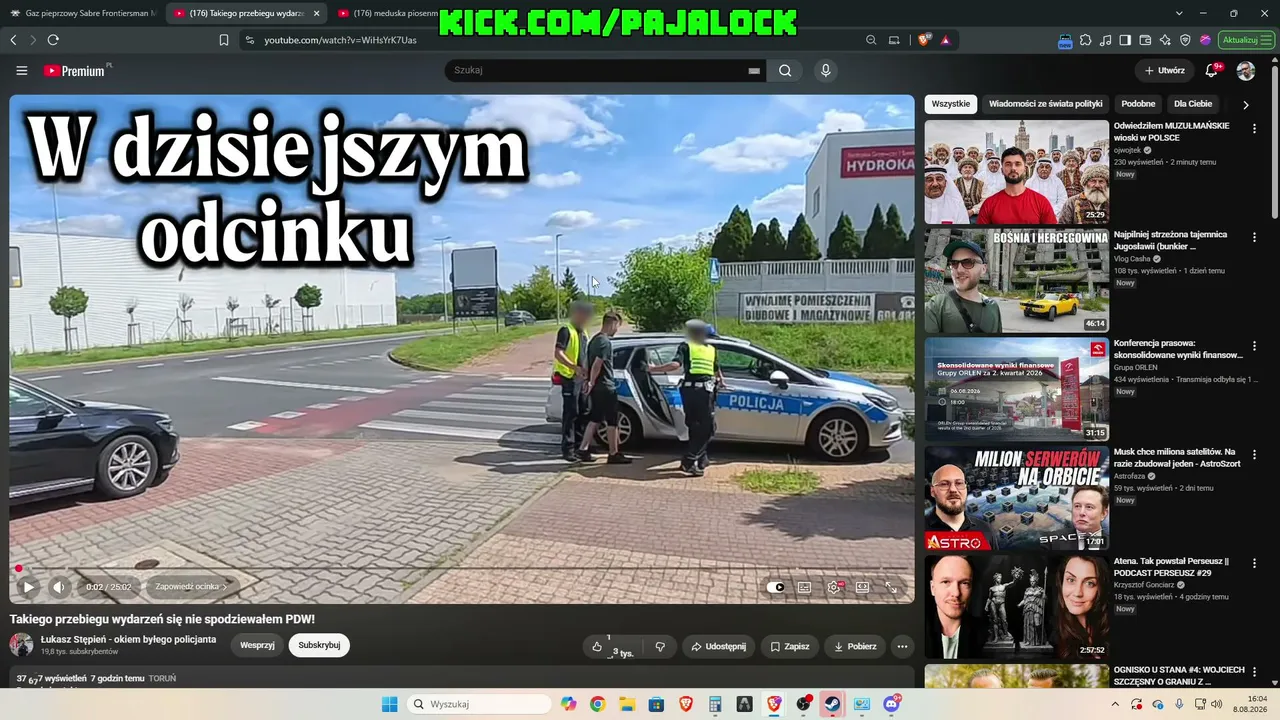
Task: Open the YouTube account avatar menu
Action: point(1246,71)
